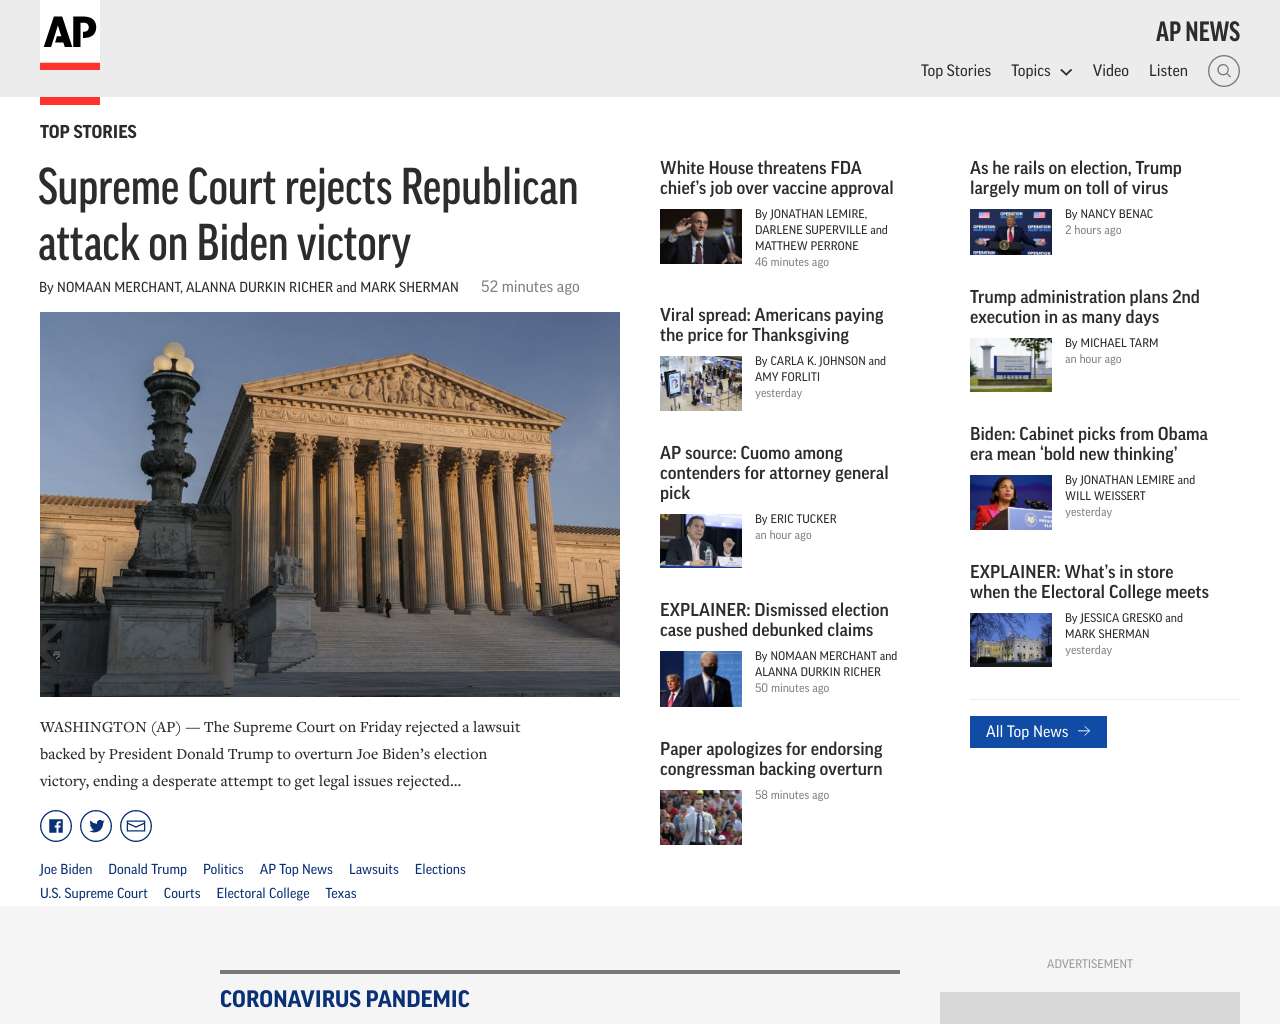Screen dimensions: 1280x1024
Task: Click Trump and Biden debunked claims thumbnail
Action: tap(701, 679)
